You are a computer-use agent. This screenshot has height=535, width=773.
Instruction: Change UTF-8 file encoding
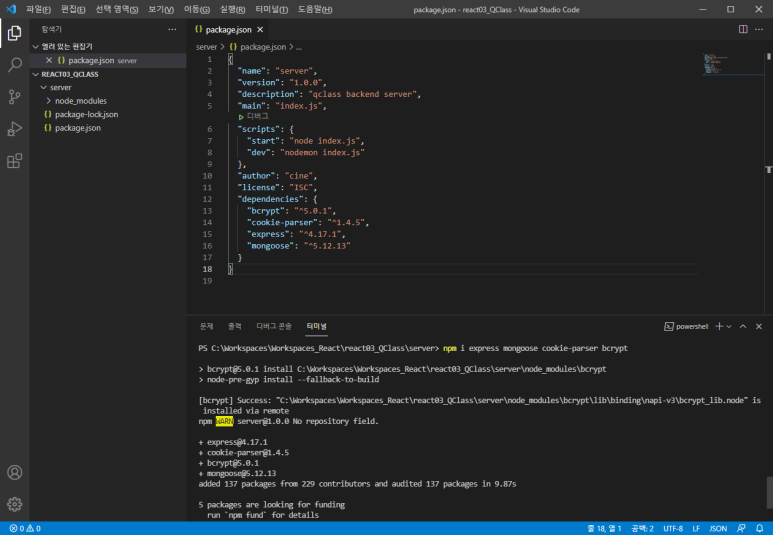click(x=673, y=529)
